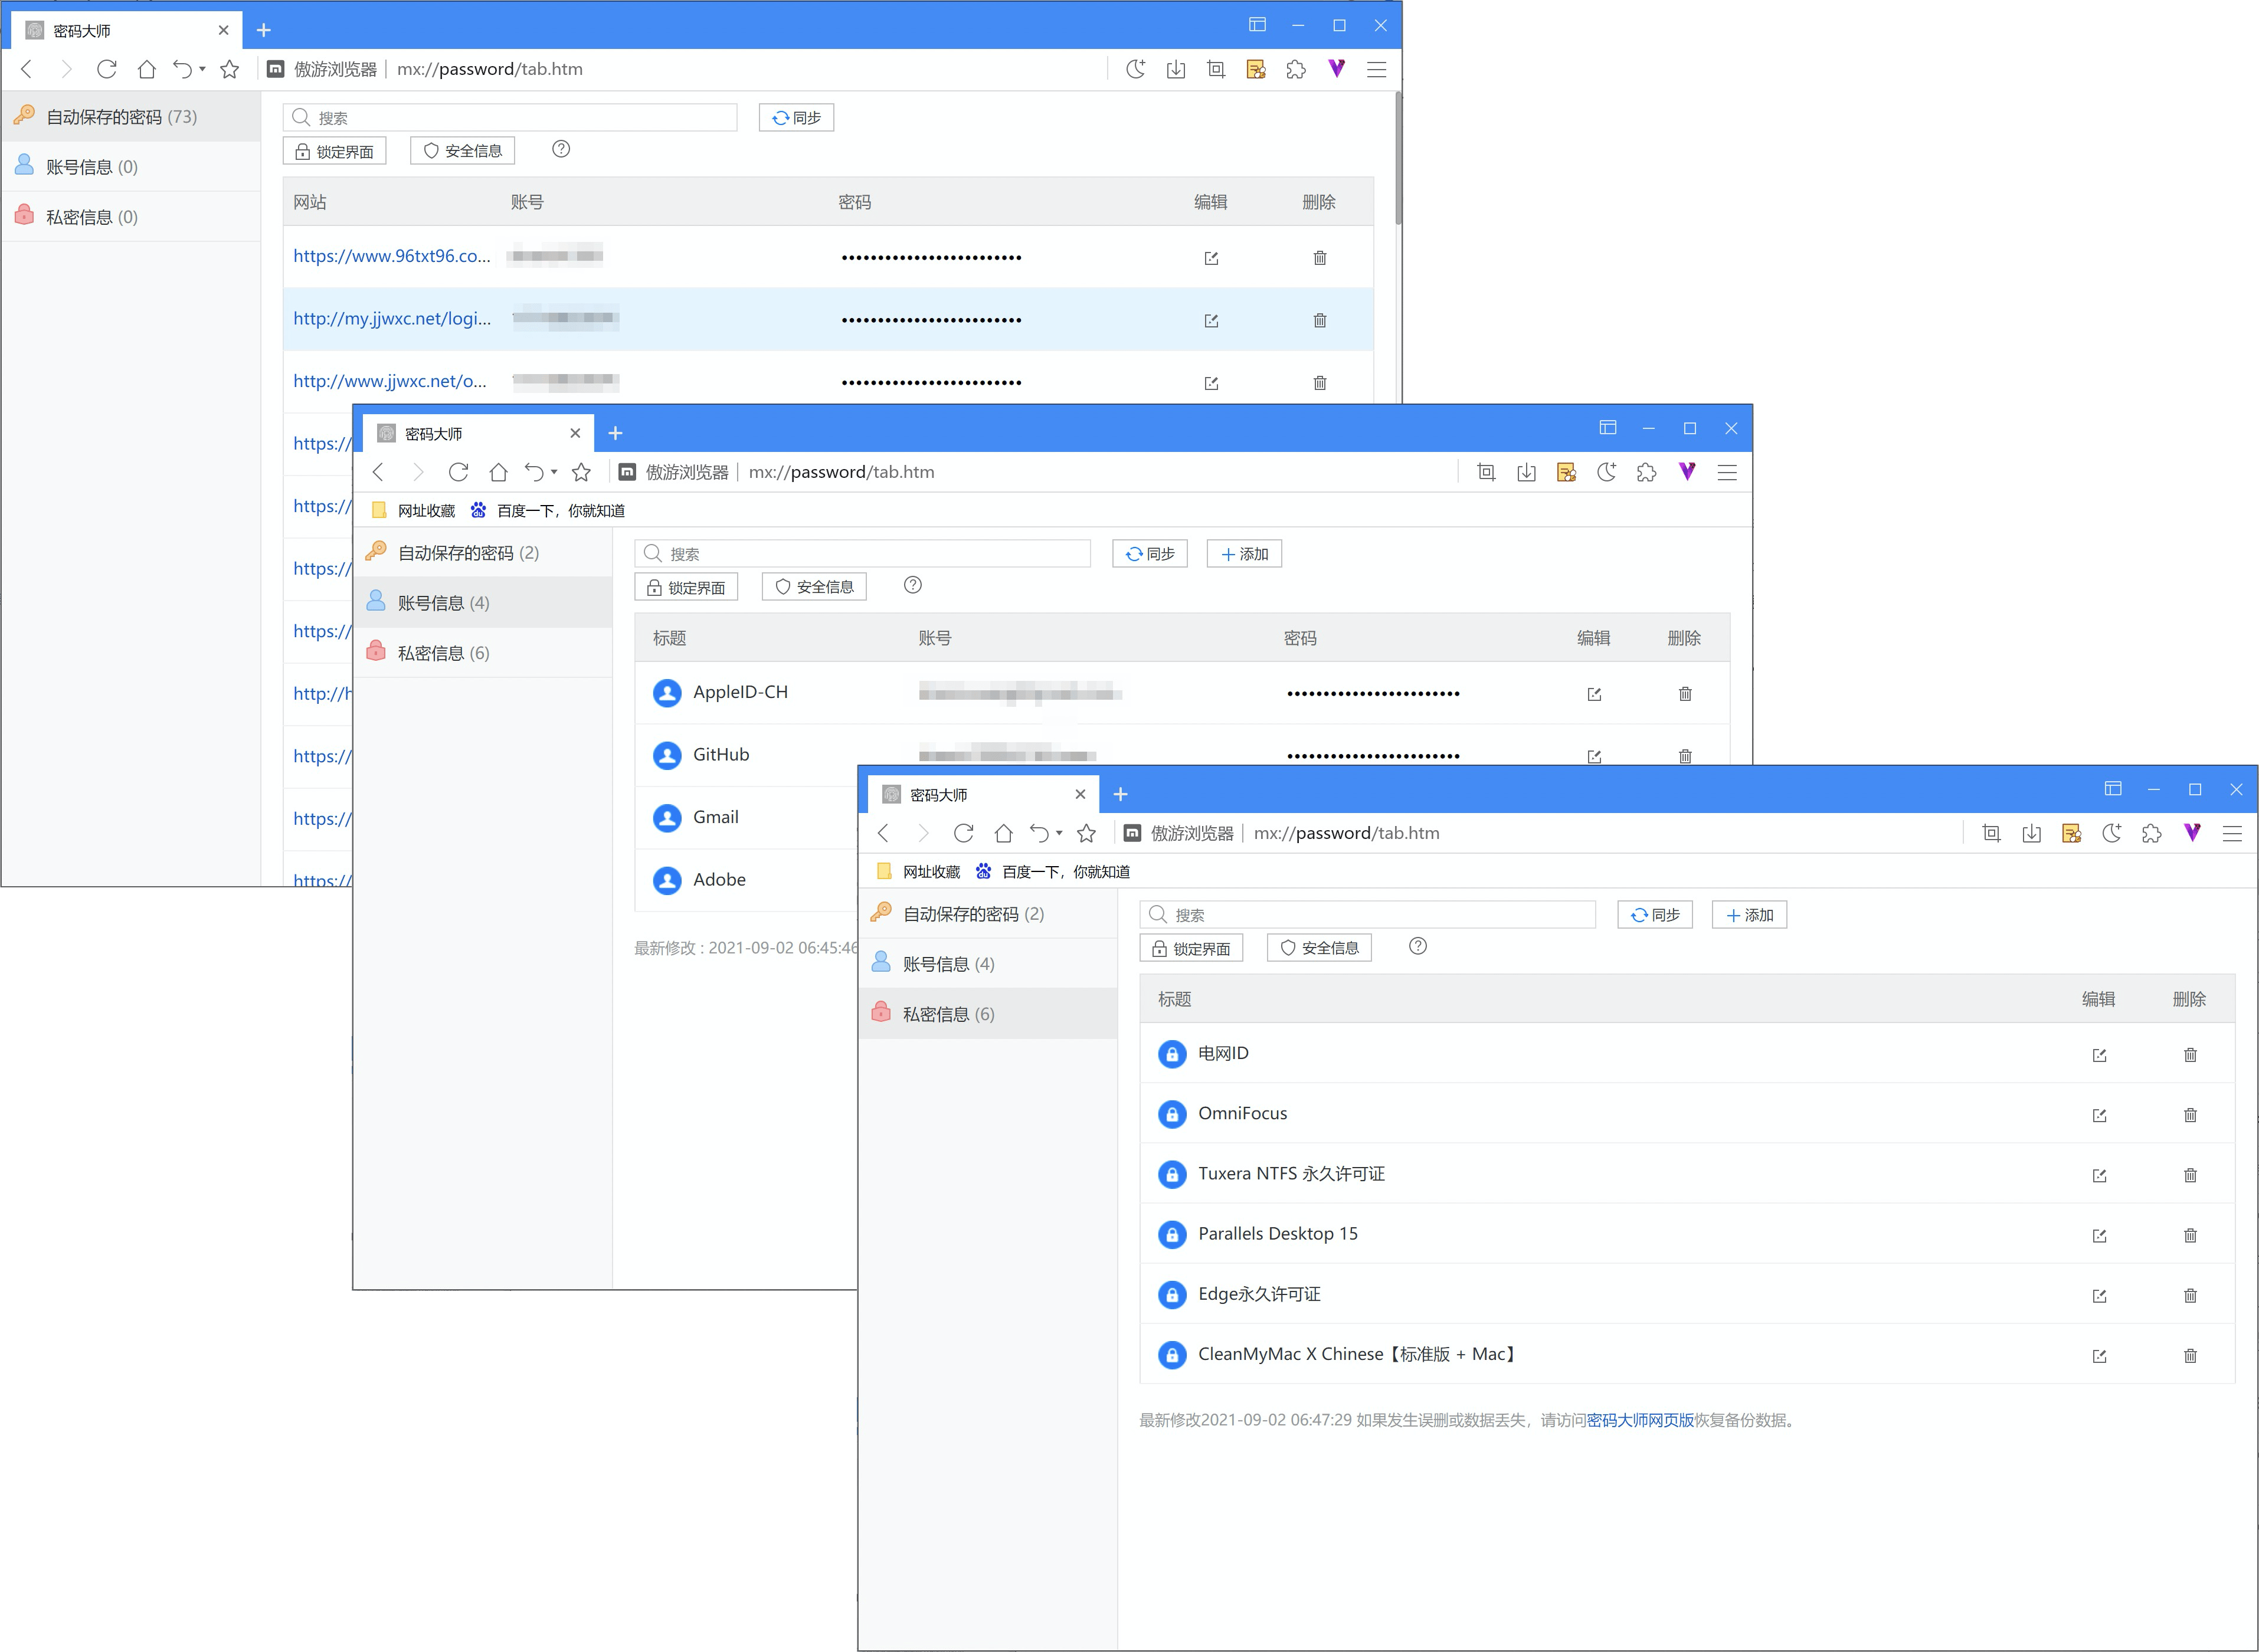
Task: Open extensions puzzle icon in back window toolbar
Action: (1296, 69)
